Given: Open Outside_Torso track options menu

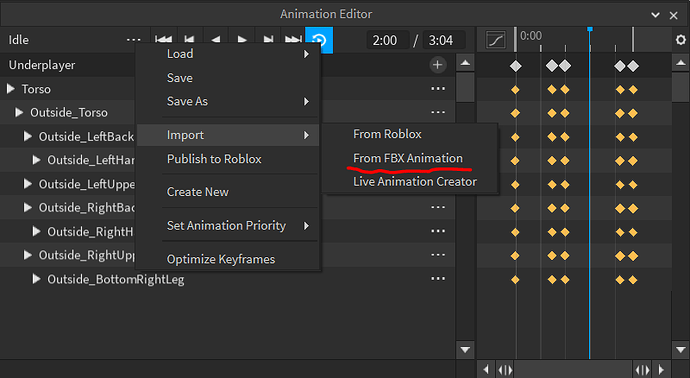Looking at the screenshot, I should pyautogui.click(x=438, y=113).
